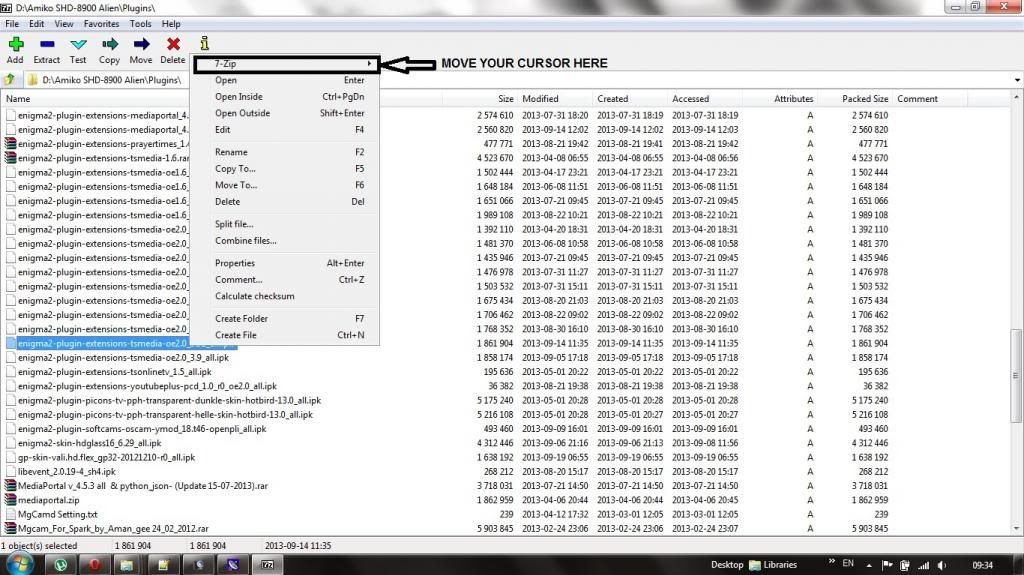Click RAR icon of the MediaPortal v_4.5.3 archive
Viewport: 1024px width, 575px height.
click(10, 485)
